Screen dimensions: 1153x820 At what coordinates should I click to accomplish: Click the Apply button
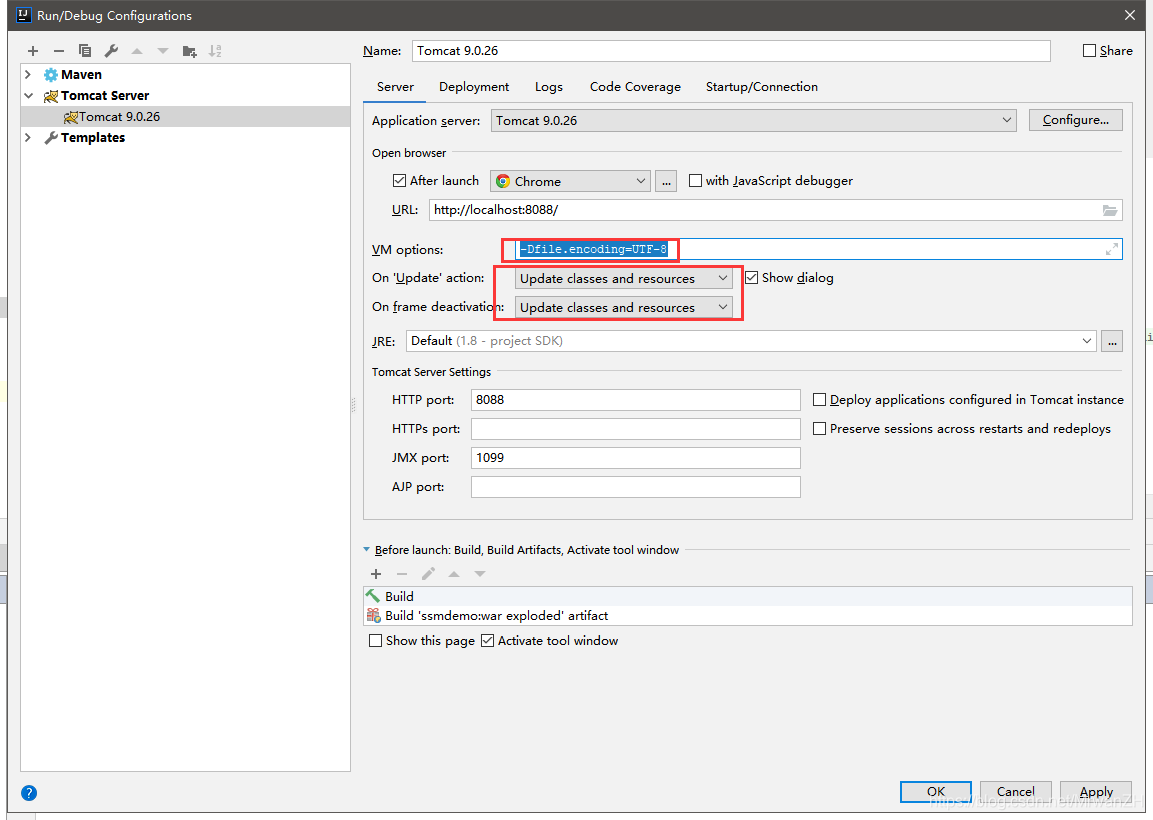click(1096, 792)
